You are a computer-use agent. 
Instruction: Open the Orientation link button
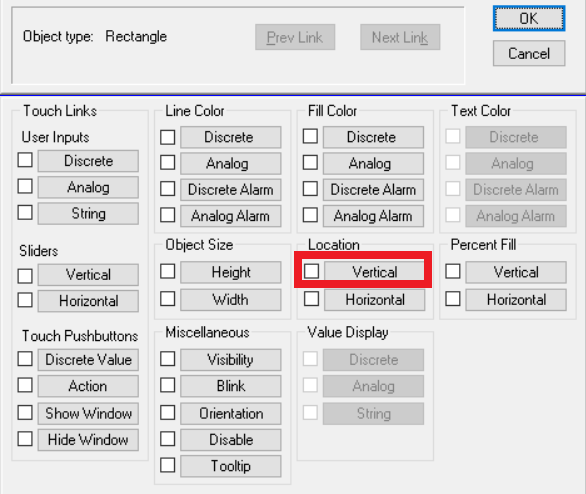coord(231,414)
